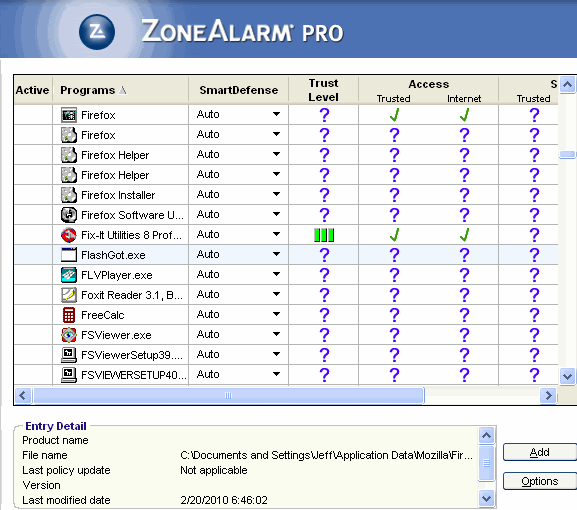Click the FSViewerSetup39 installer icon

[x=69, y=355]
